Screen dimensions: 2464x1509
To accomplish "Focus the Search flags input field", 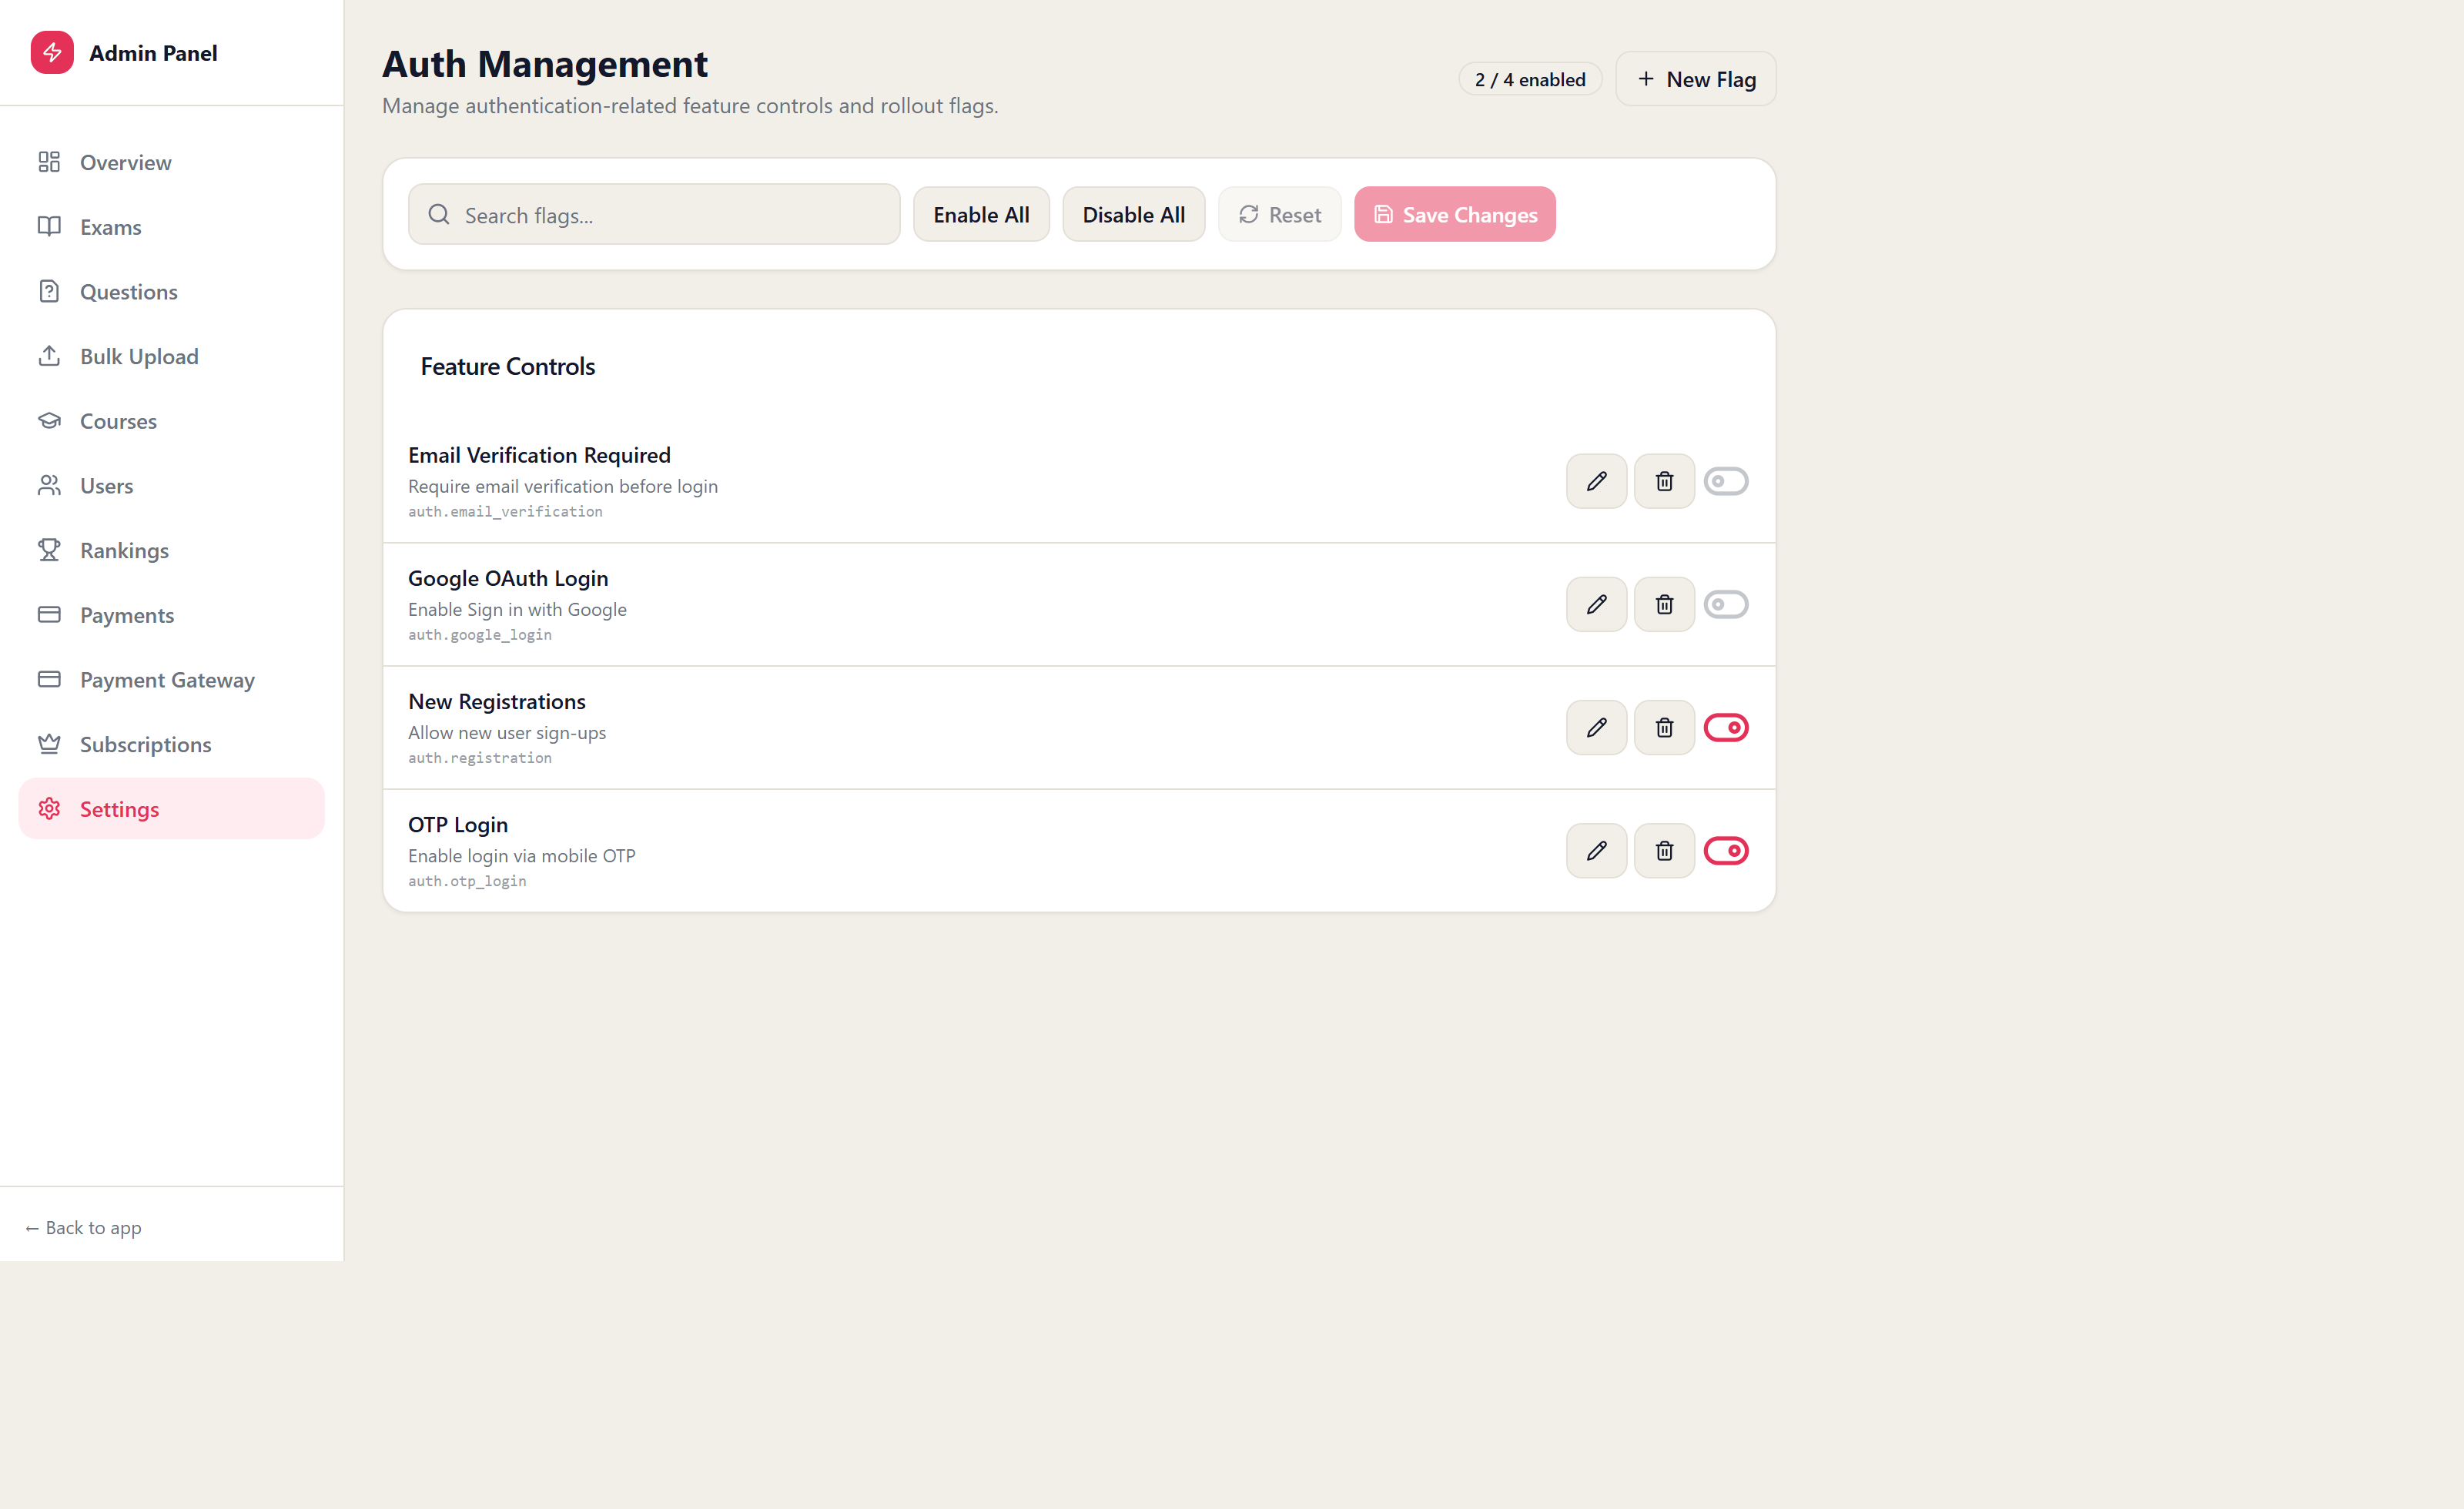I will pyautogui.click(x=654, y=214).
